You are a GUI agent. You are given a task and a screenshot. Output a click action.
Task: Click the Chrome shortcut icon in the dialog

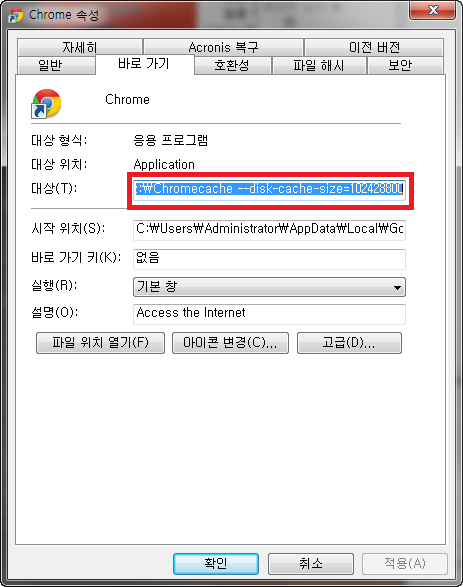(47, 104)
